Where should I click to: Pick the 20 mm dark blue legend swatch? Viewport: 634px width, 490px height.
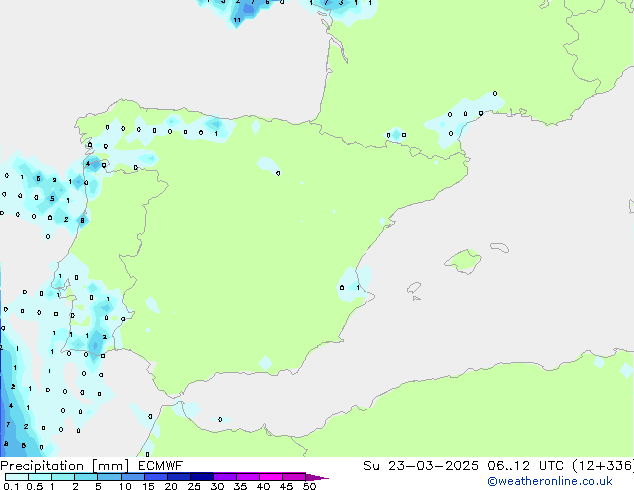click(182, 477)
